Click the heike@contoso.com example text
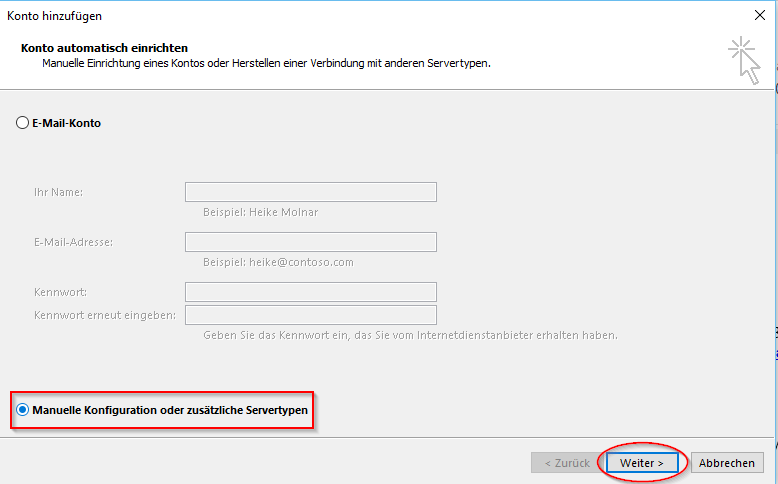Screen dimensions: 778x484 point(278,262)
